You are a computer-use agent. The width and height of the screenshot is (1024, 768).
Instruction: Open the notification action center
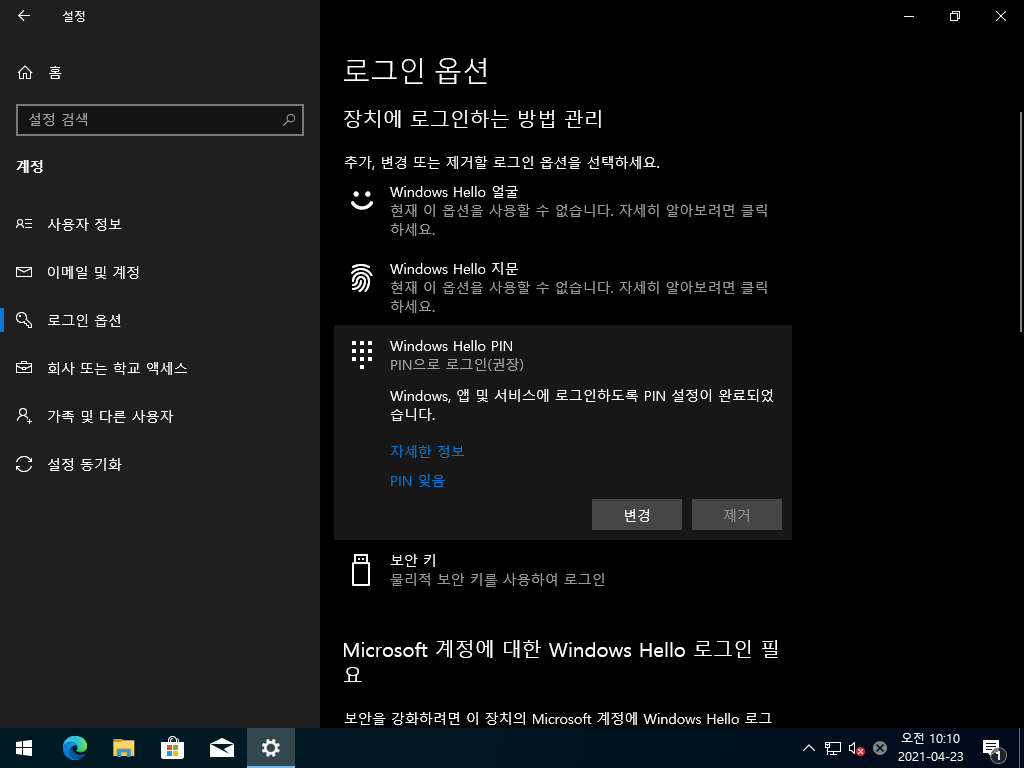[992, 748]
